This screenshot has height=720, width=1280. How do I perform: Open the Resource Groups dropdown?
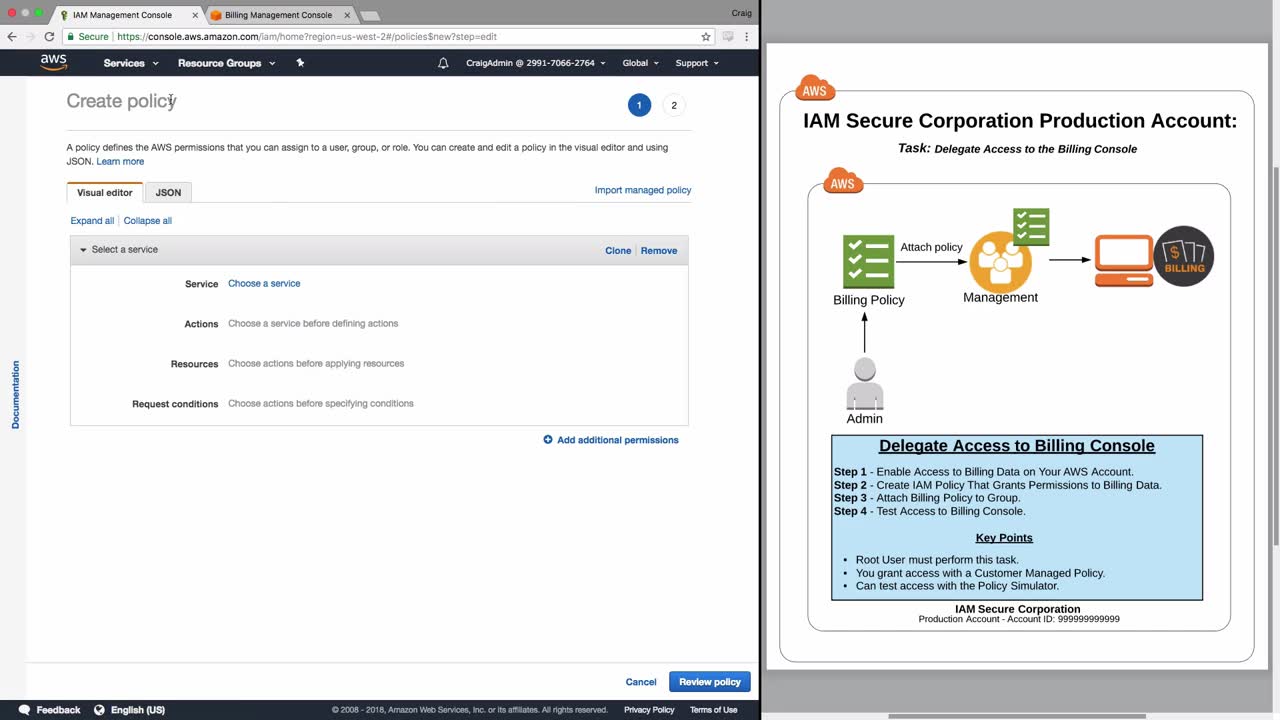point(226,63)
